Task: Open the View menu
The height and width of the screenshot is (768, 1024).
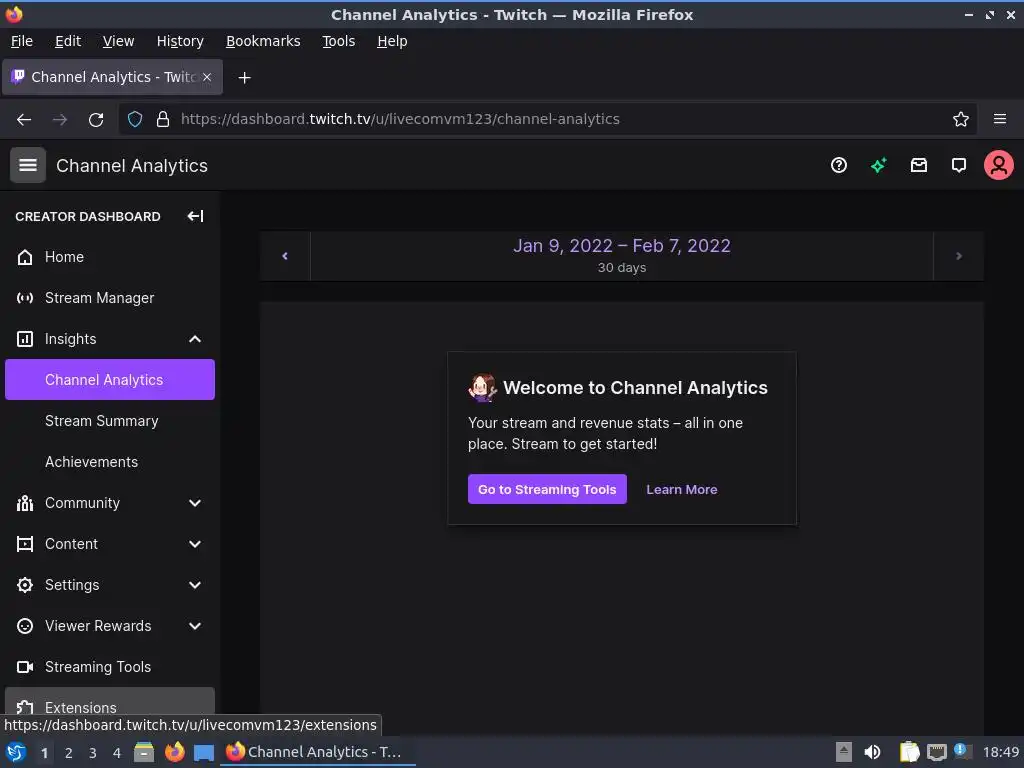Action: coord(118,41)
